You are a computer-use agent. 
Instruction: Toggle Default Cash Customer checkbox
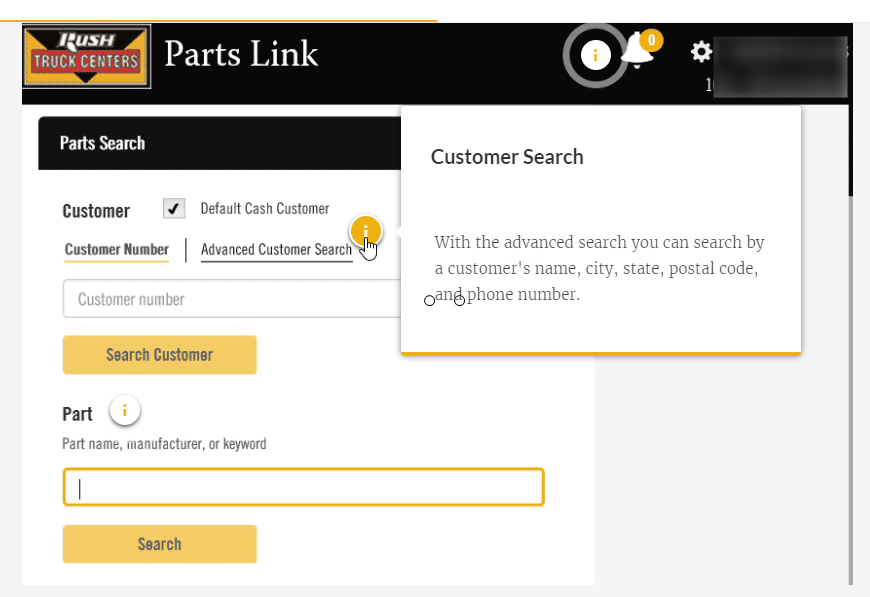click(x=174, y=209)
